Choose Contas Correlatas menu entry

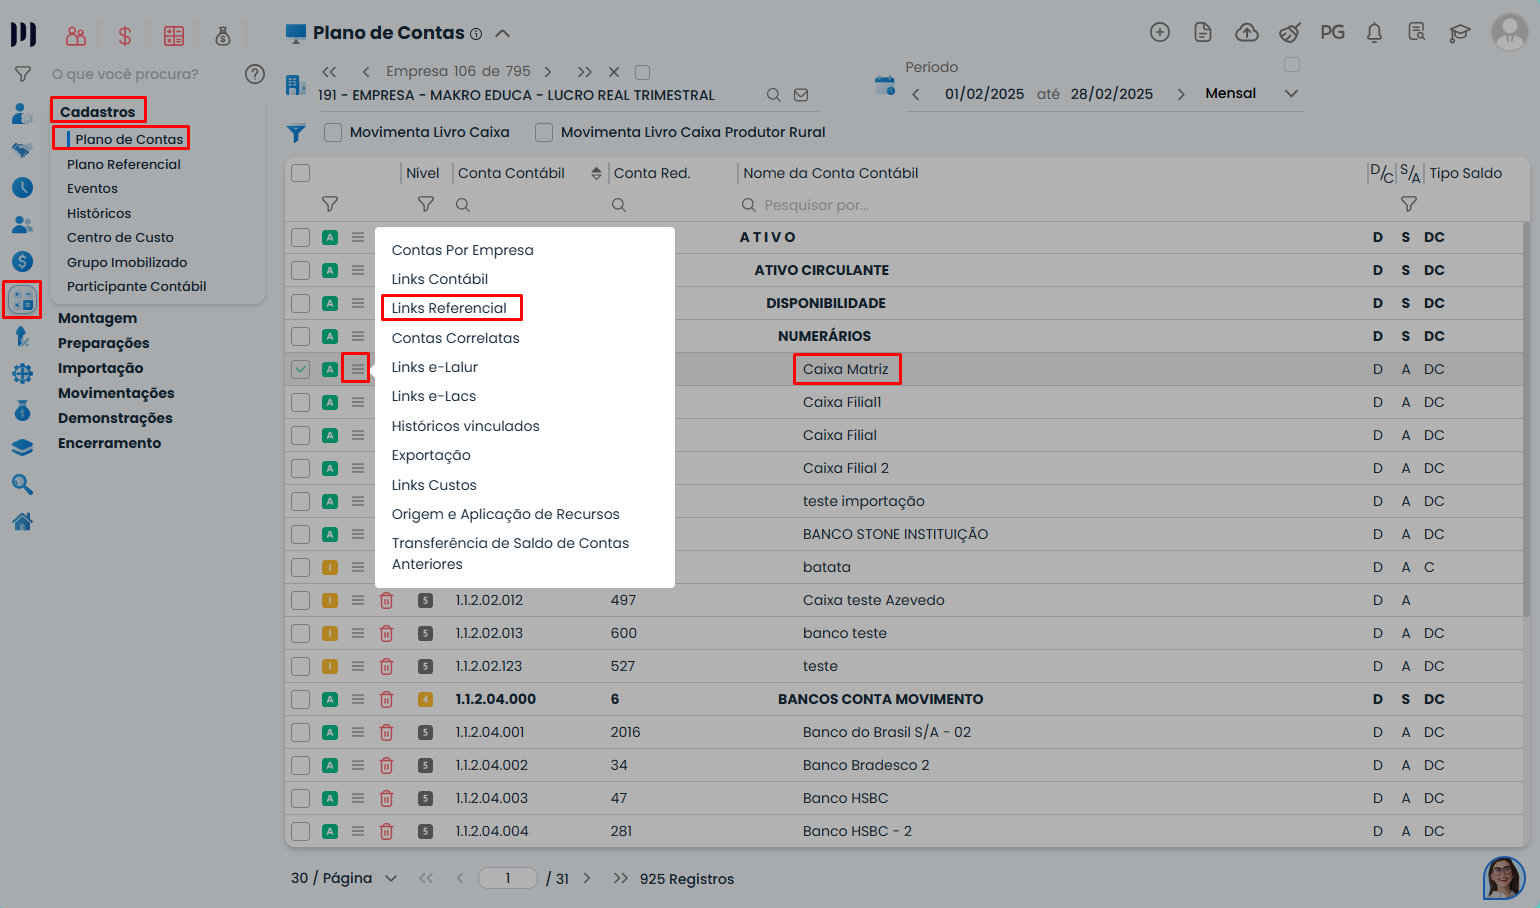455,338
